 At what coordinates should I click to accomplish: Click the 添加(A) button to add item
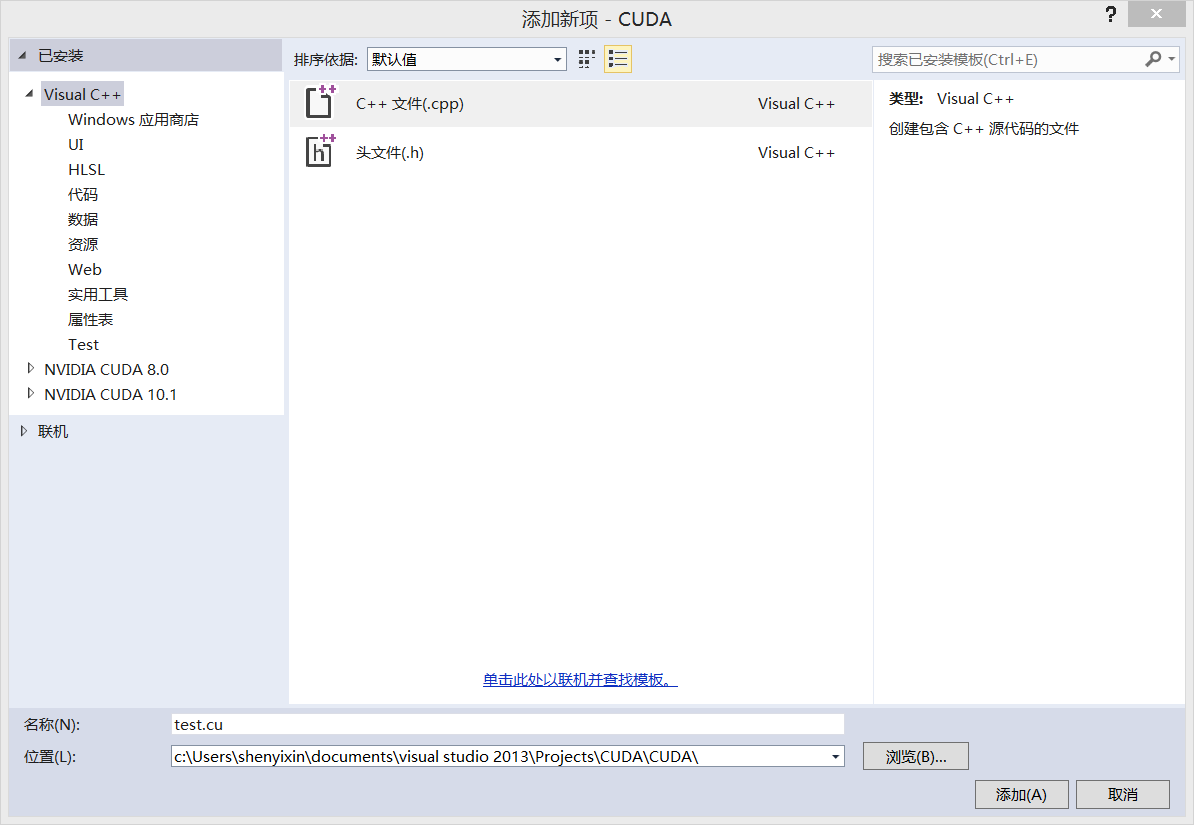(1021, 793)
